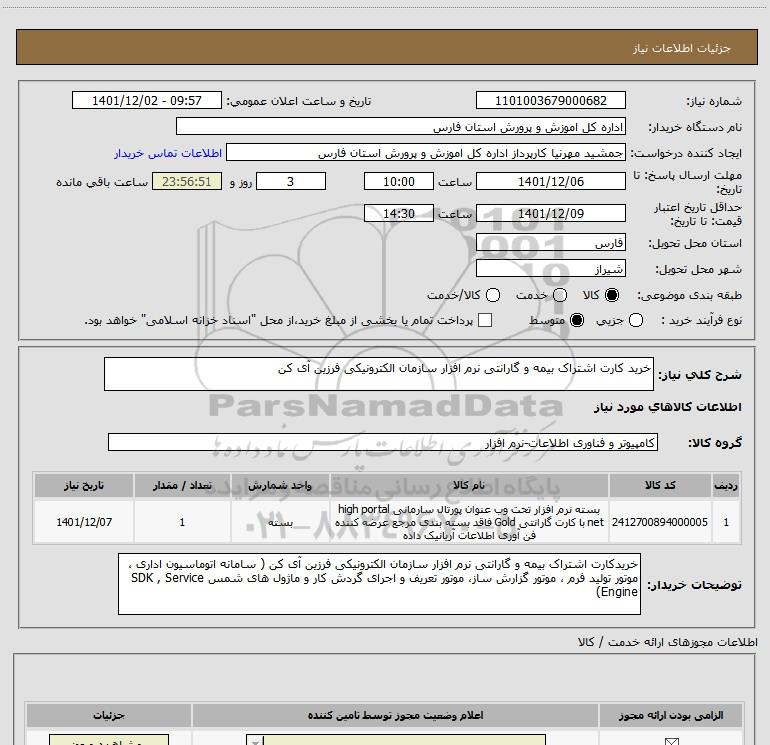The height and width of the screenshot is (745, 770).
Task: Click the واحد شمارش column header
Action: click(280, 485)
